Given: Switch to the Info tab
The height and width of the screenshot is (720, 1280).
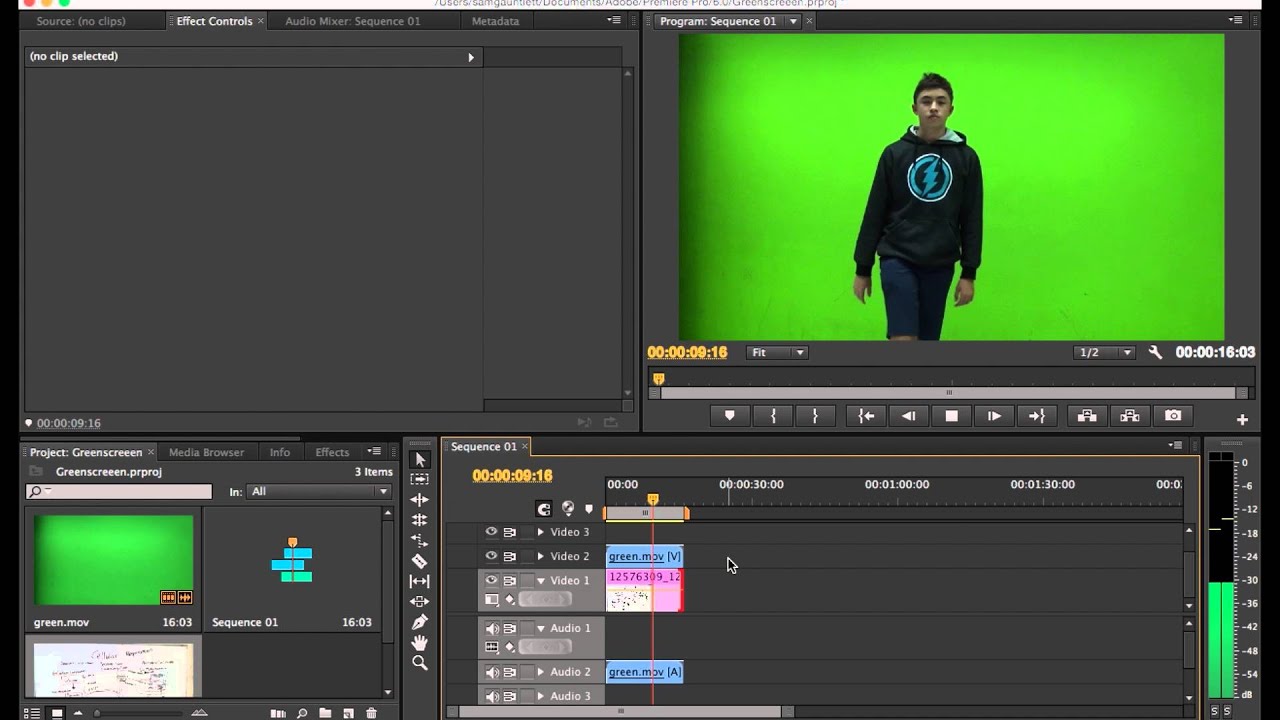Looking at the screenshot, I should click(x=280, y=452).
